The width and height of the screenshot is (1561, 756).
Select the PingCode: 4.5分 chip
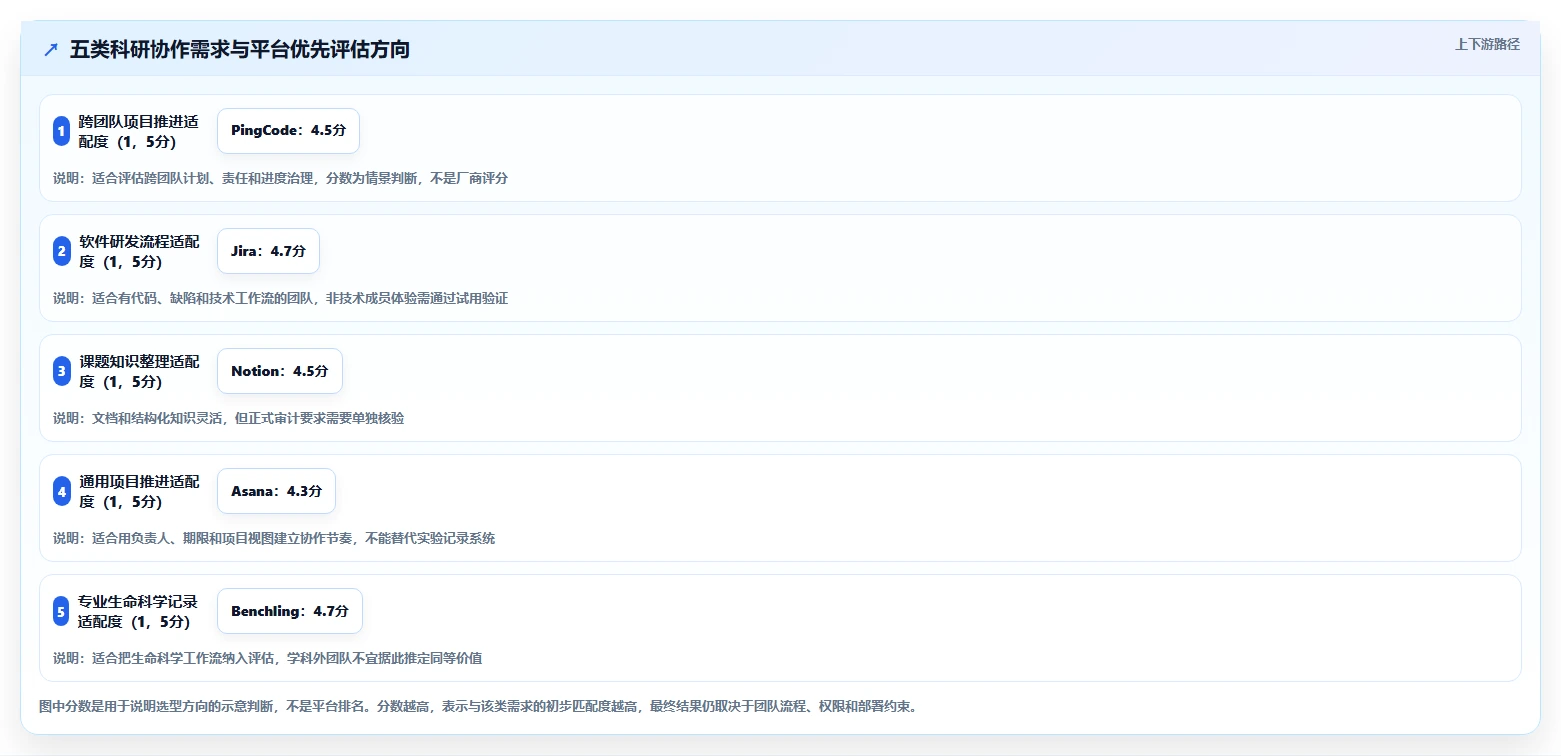click(x=288, y=131)
